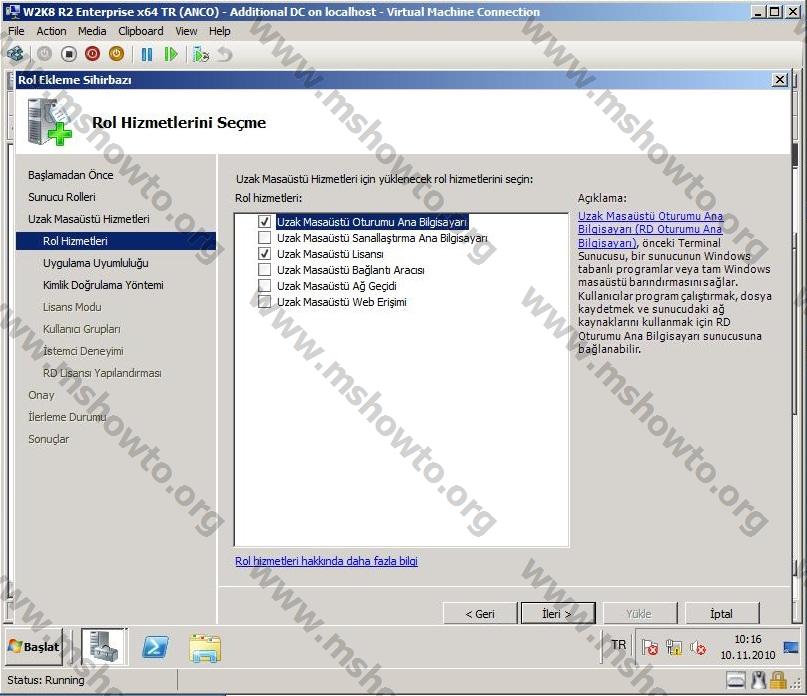This screenshot has width=807, height=696.
Task: Open Server Manager from taskbar
Action: point(104,647)
